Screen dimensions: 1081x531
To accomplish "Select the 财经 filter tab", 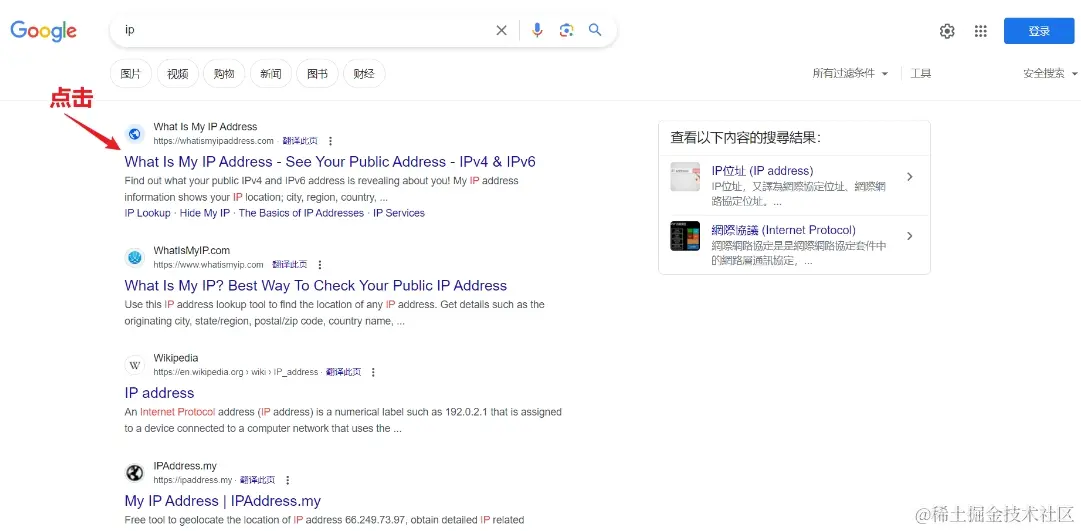I will point(364,74).
